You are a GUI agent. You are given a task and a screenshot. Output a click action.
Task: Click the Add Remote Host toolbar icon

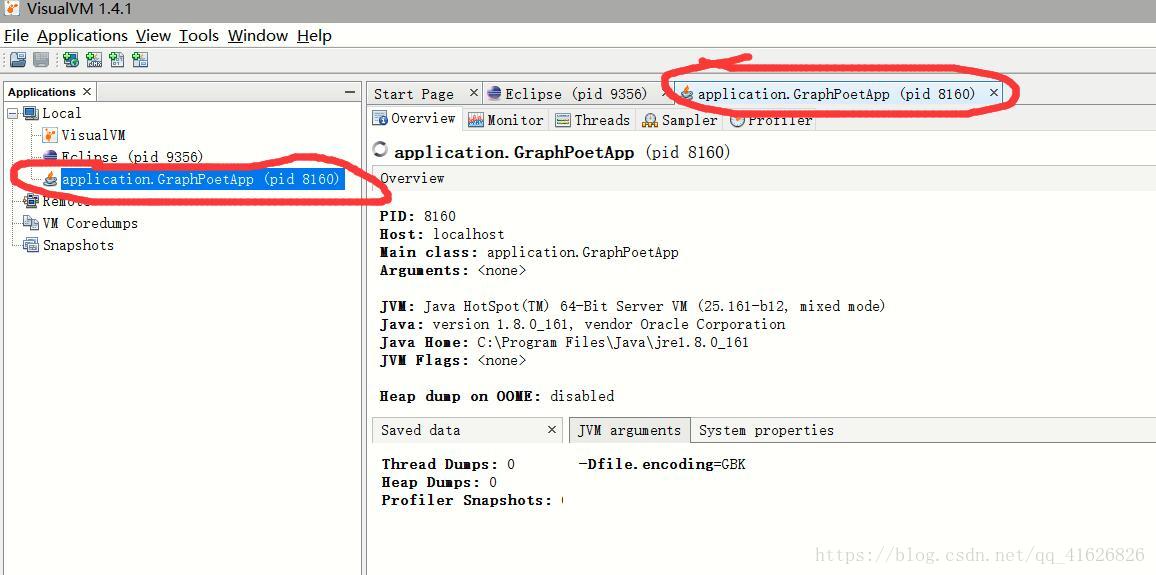(71, 60)
